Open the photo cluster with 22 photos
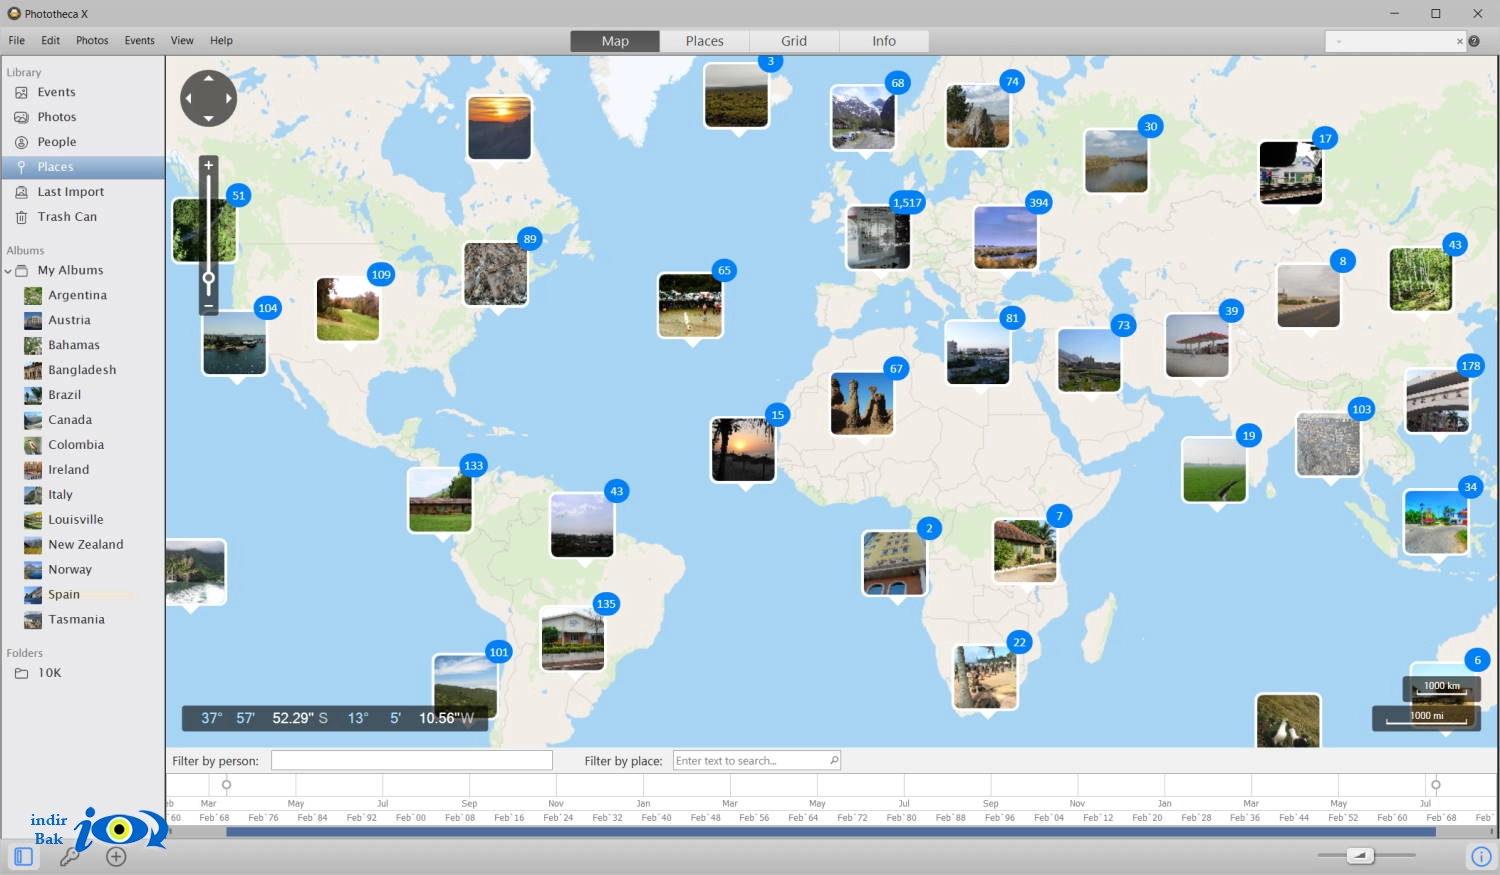1500x875 pixels. 986,677
